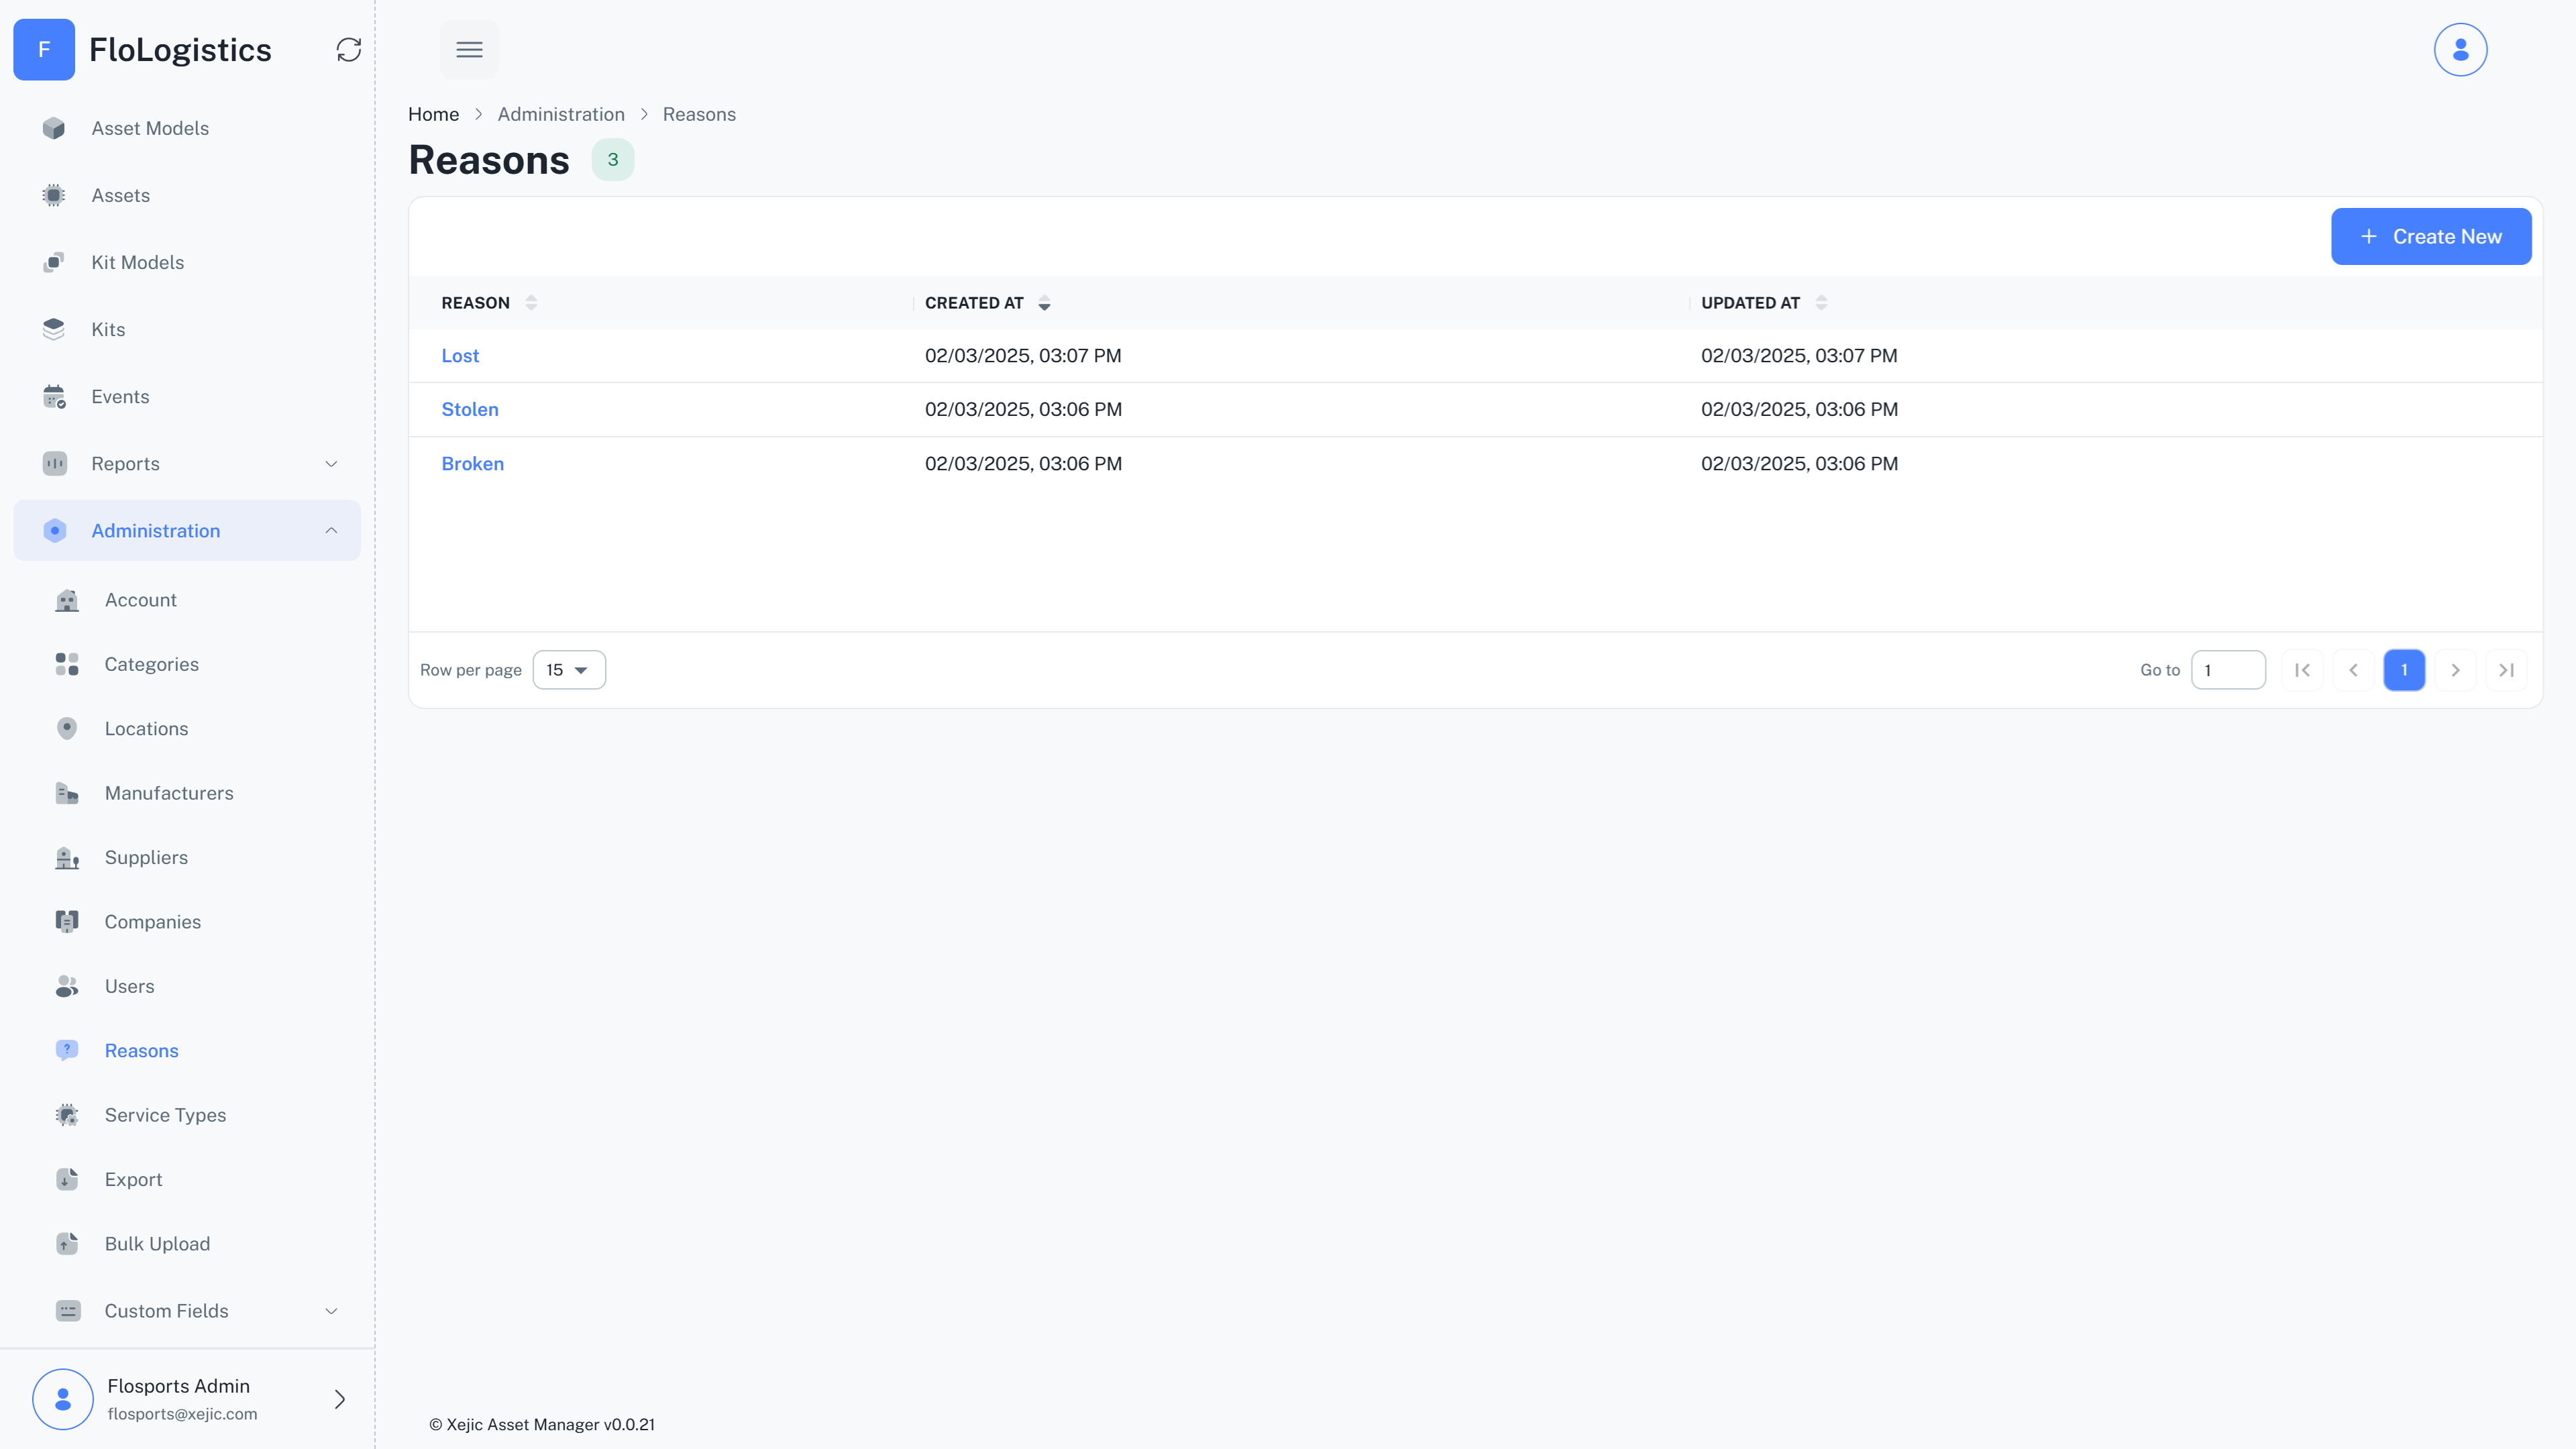Select page 1 pagination button
Image resolution: width=2576 pixels, height=1449 pixels.
[x=2404, y=670]
